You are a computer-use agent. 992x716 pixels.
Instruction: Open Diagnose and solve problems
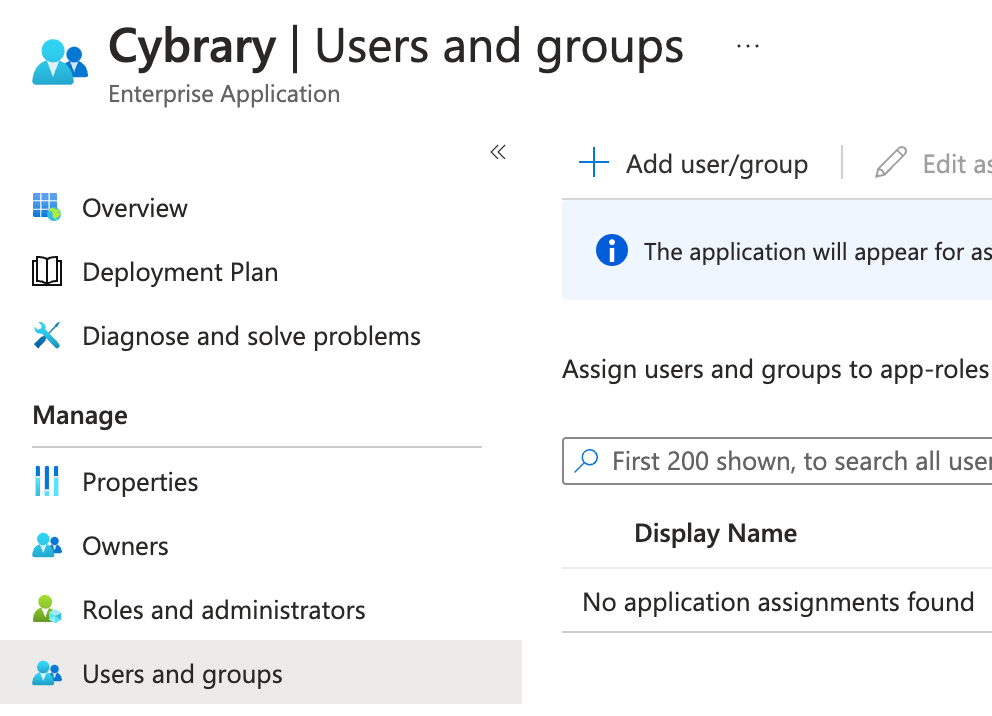(x=251, y=336)
